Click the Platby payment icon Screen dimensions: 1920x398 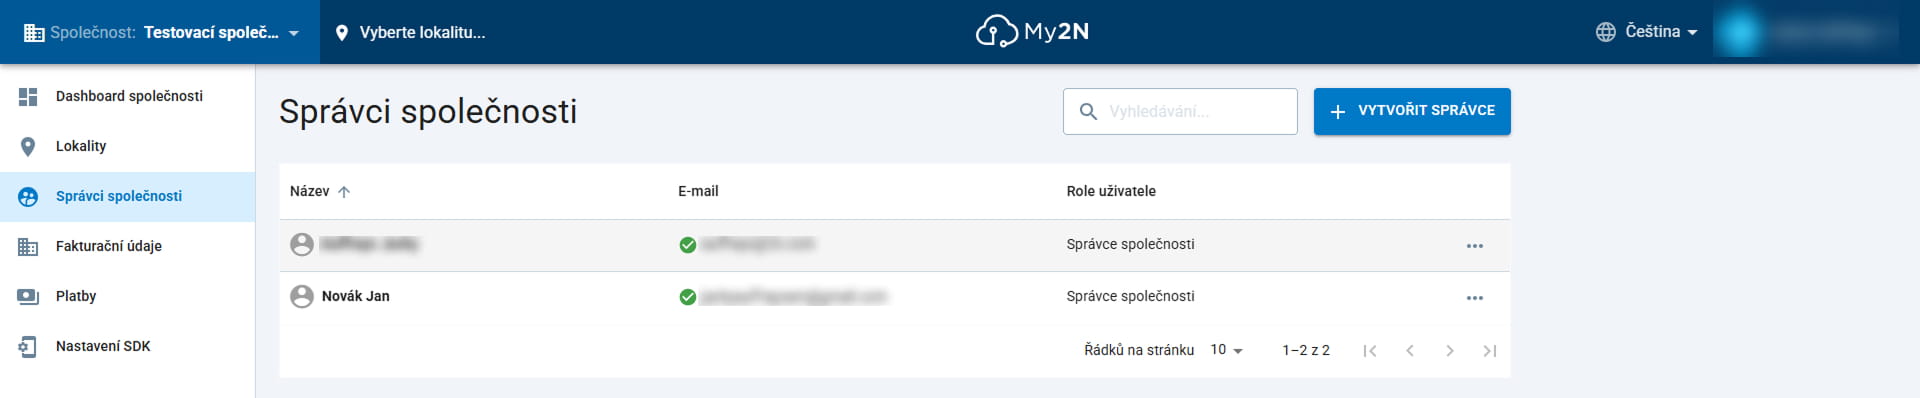28,297
